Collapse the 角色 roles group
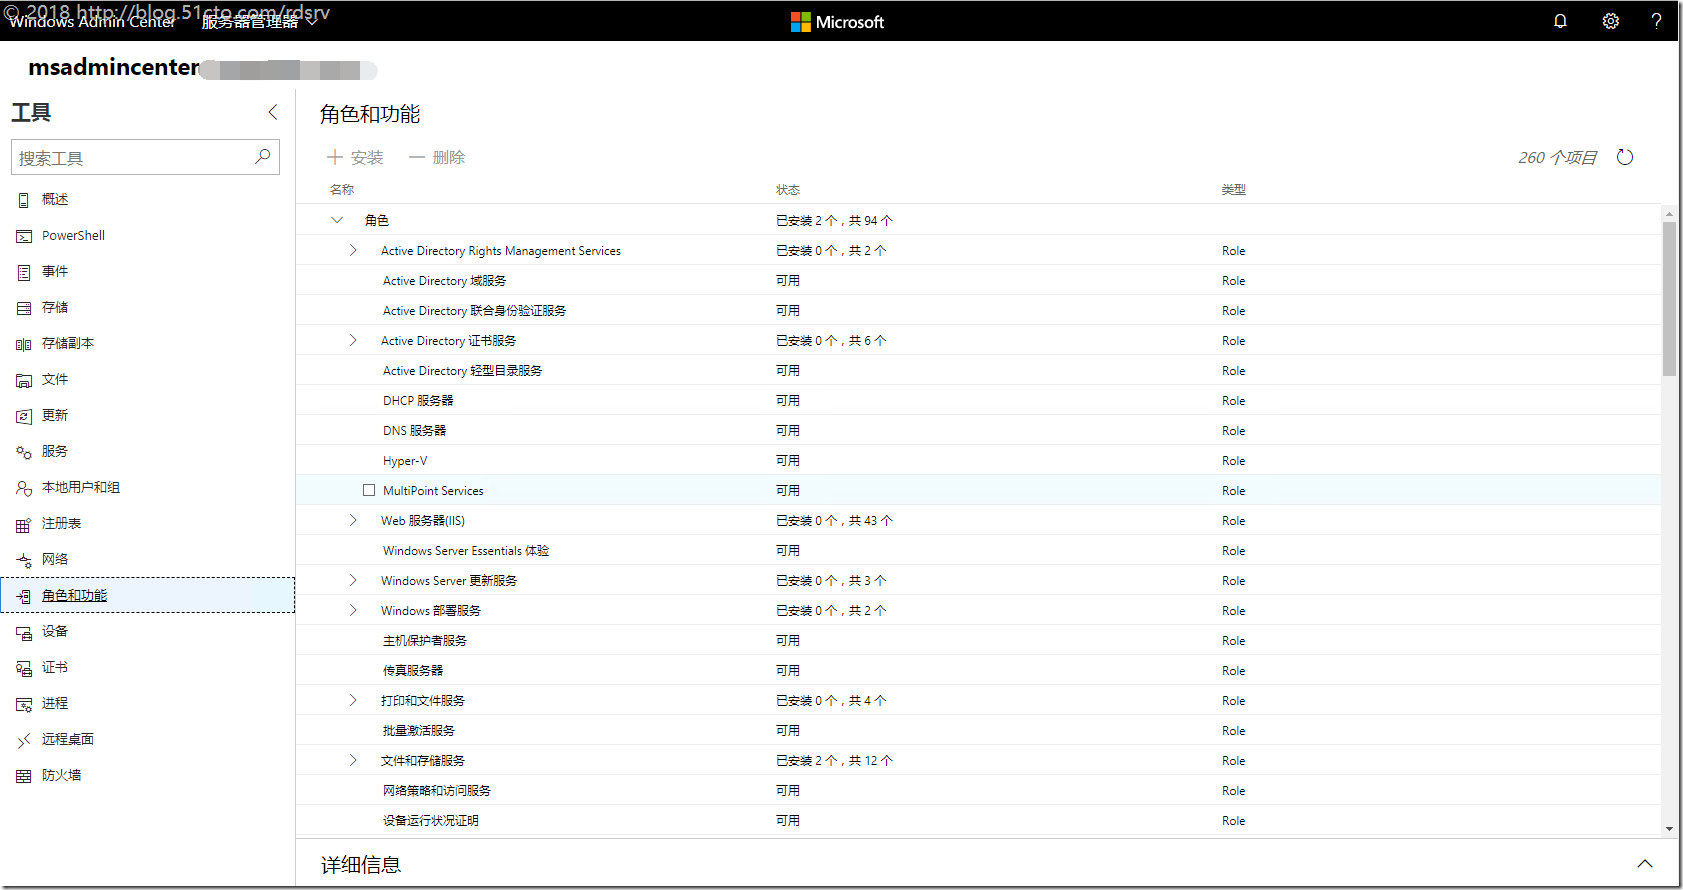The width and height of the screenshot is (1683, 890). [337, 220]
